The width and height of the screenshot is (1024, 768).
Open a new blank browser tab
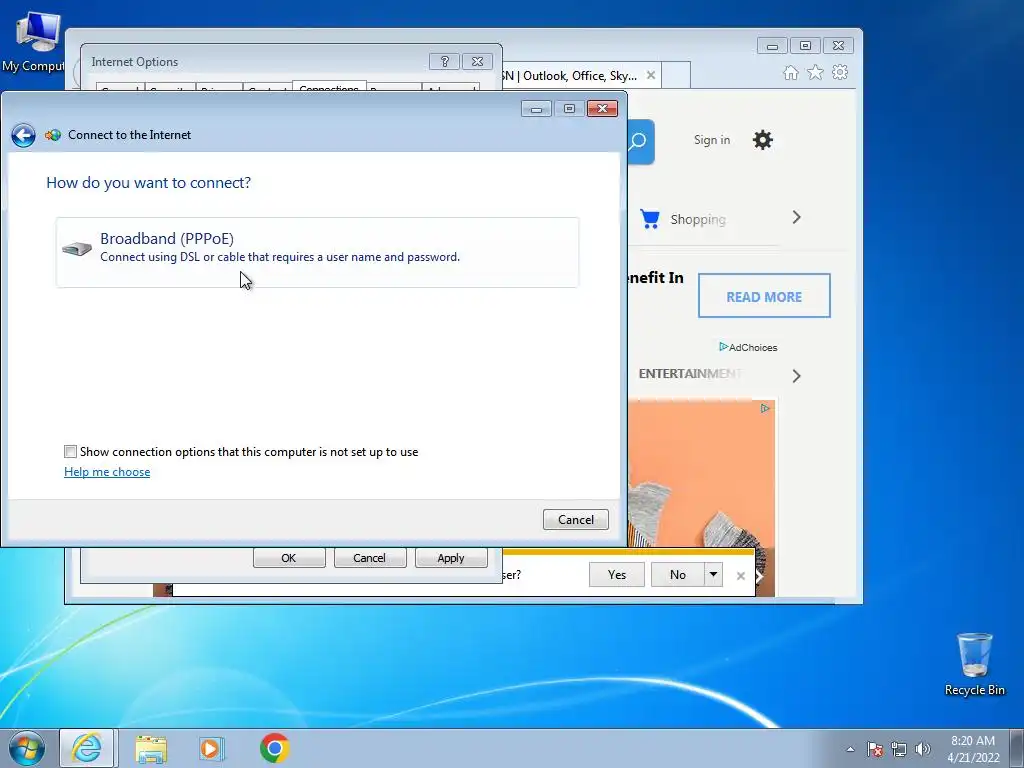coord(676,76)
